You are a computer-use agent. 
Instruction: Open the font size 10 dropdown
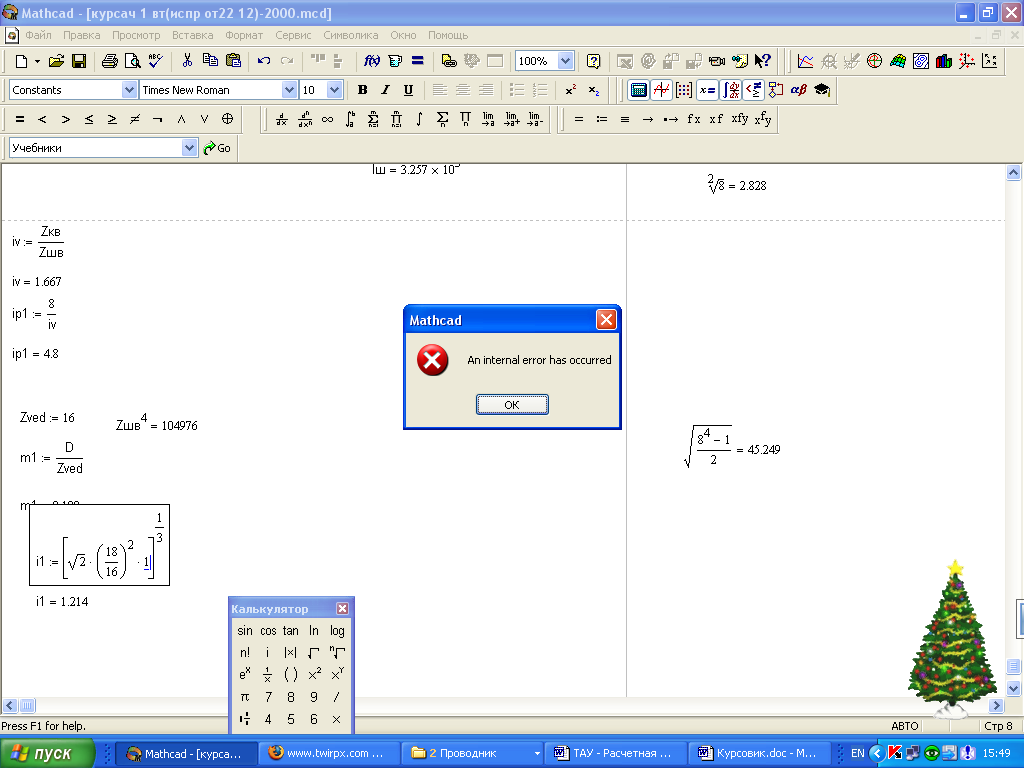click(x=334, y=90)
